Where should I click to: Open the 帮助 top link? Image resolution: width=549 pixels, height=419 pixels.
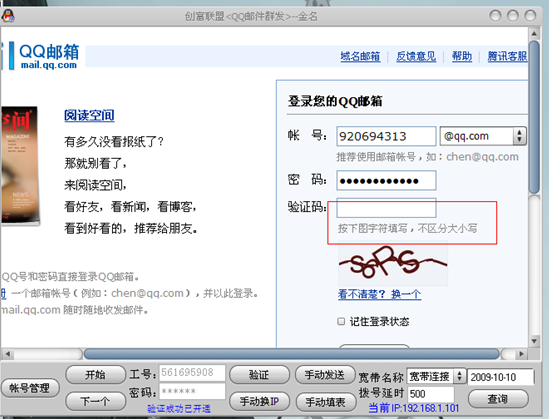462,56
